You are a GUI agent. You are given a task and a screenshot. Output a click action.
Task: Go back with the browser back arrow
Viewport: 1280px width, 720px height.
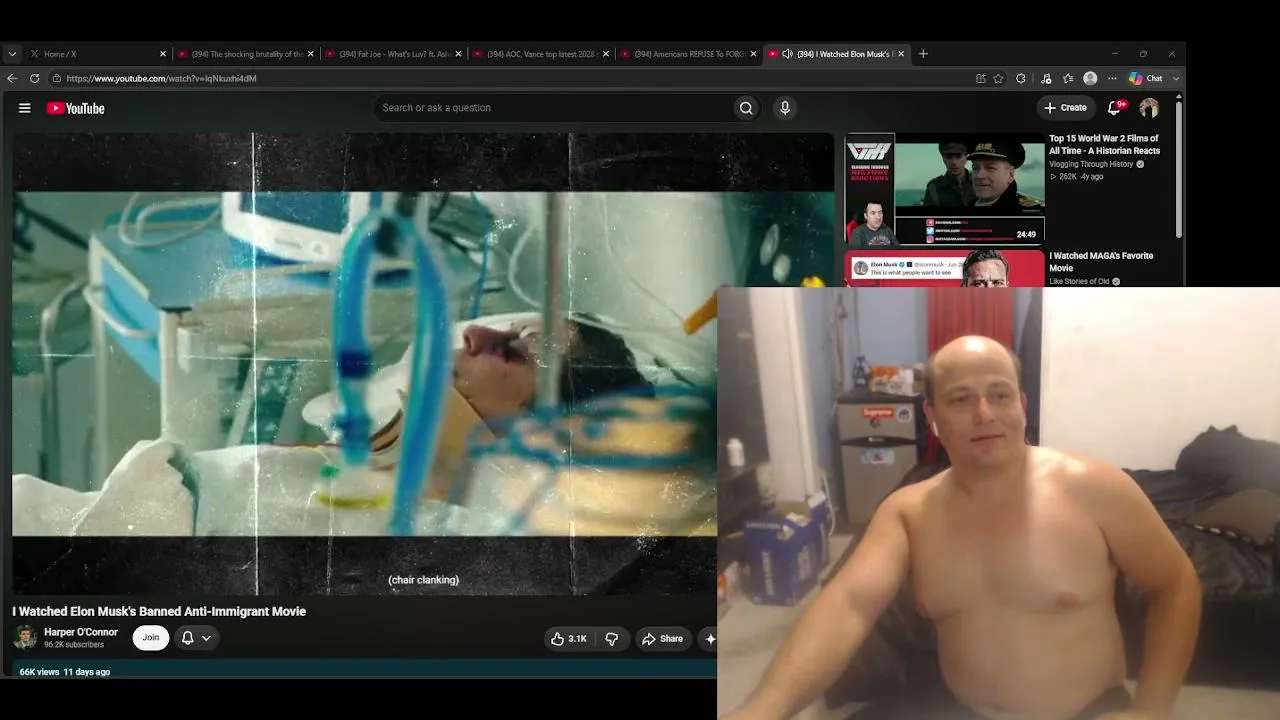coord(12,78)
